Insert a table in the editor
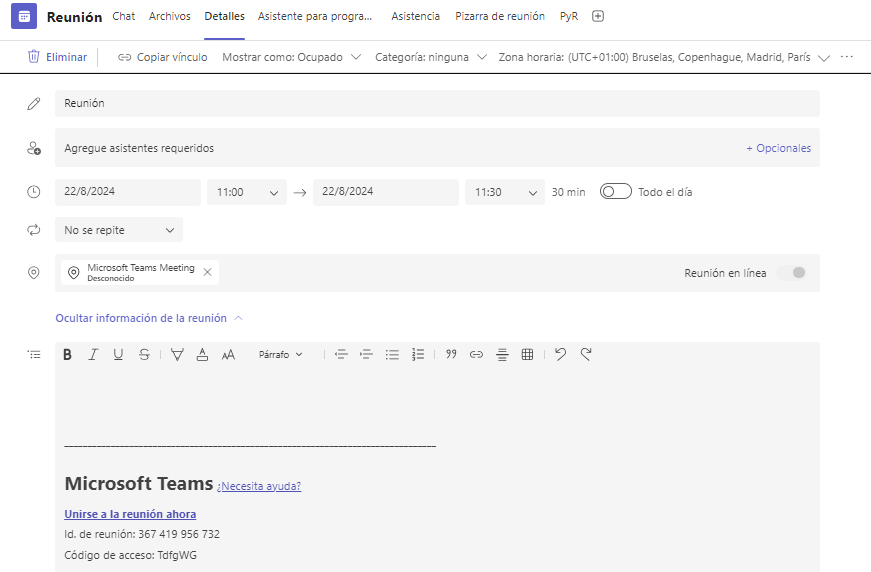 click(x=528, y=354)
